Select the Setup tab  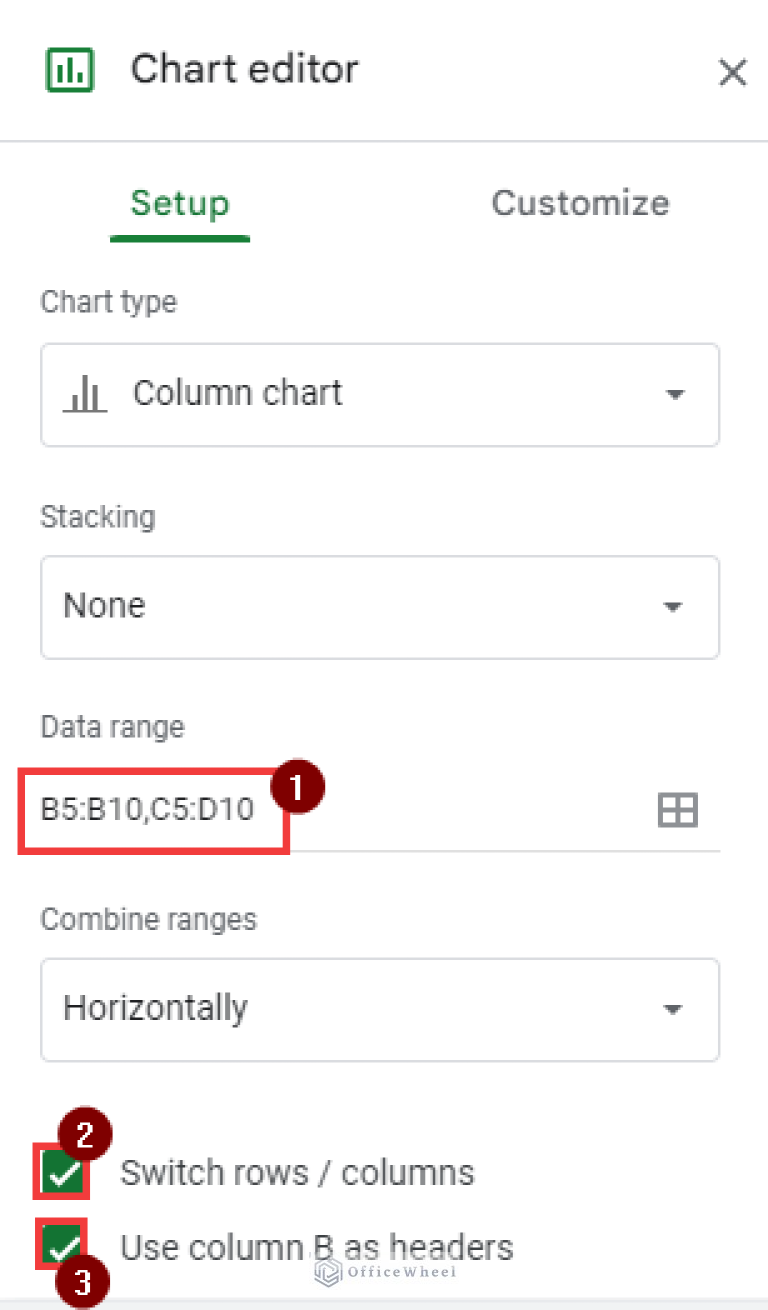[x=180, y=203]
